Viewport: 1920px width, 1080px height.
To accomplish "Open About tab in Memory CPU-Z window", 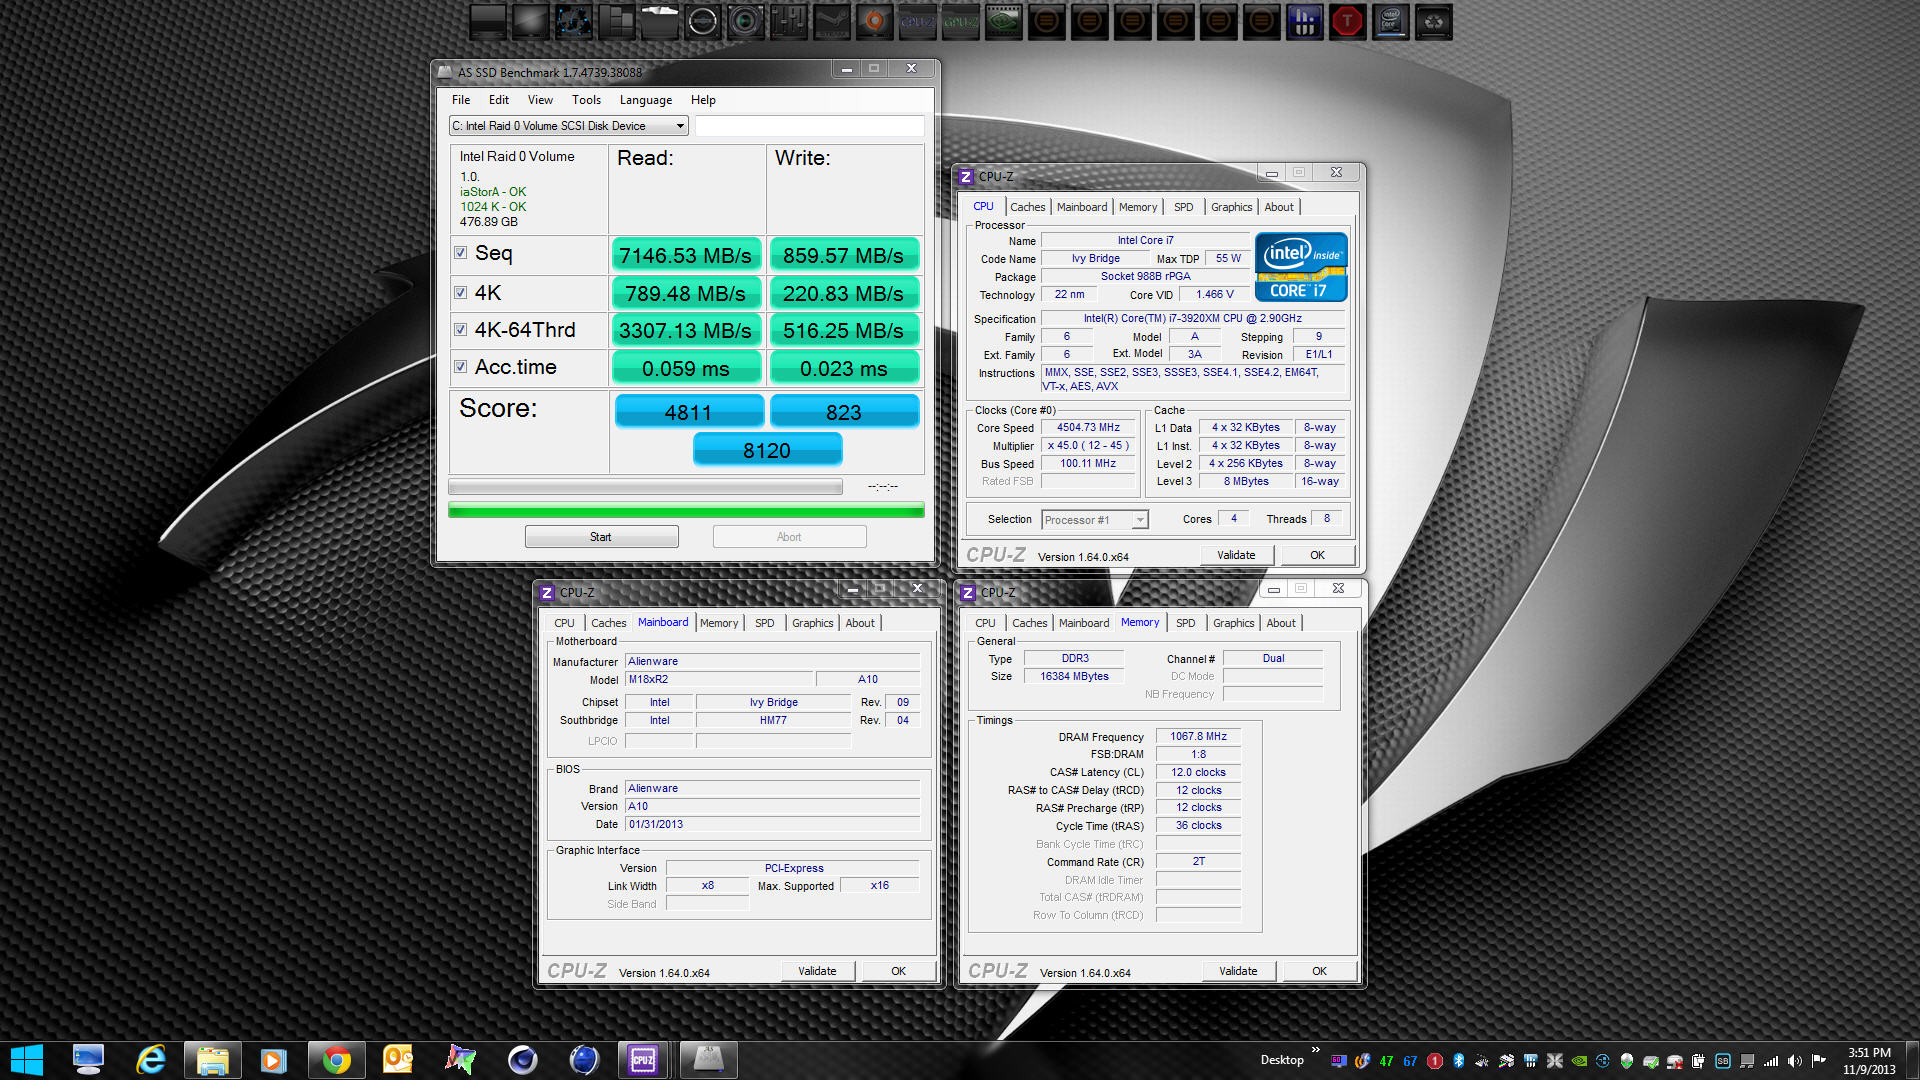I will click(x=1281, y=623).
